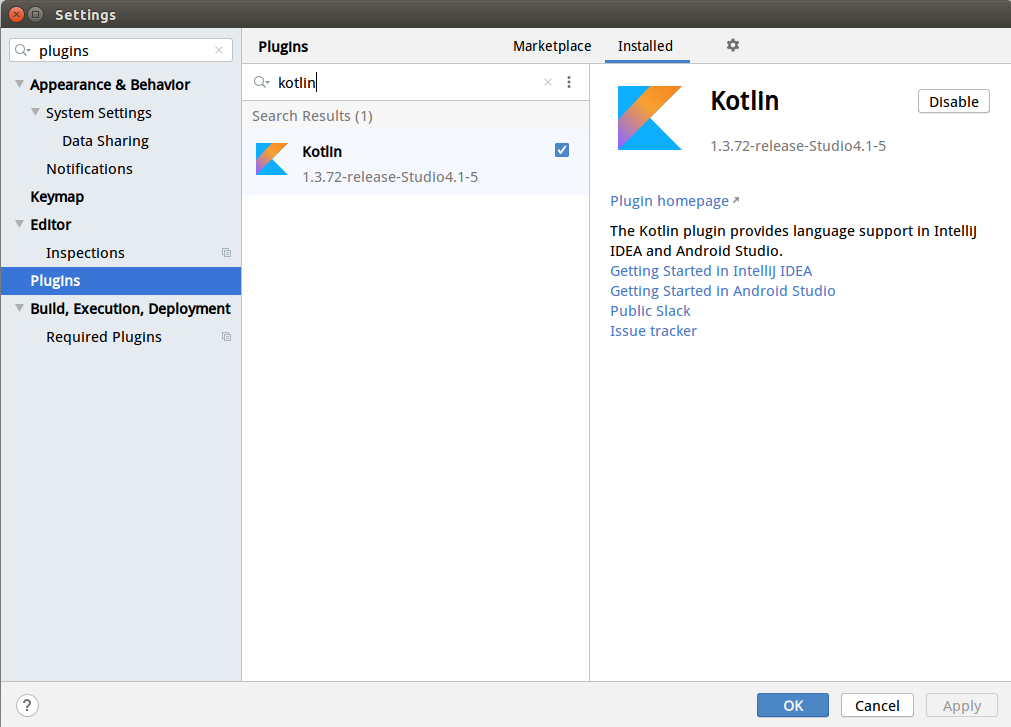1011x727 pixels.
Task: Select Appearance & Behavior label
Action: click(x=110, y=84)
